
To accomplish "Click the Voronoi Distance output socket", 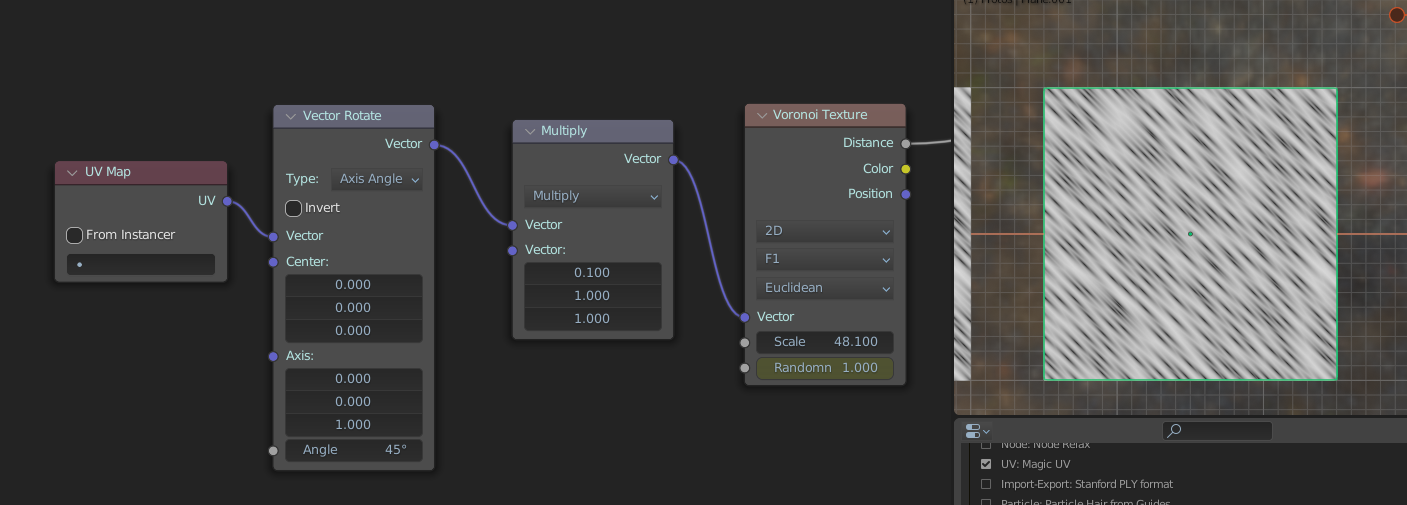I will click(905, 143).
